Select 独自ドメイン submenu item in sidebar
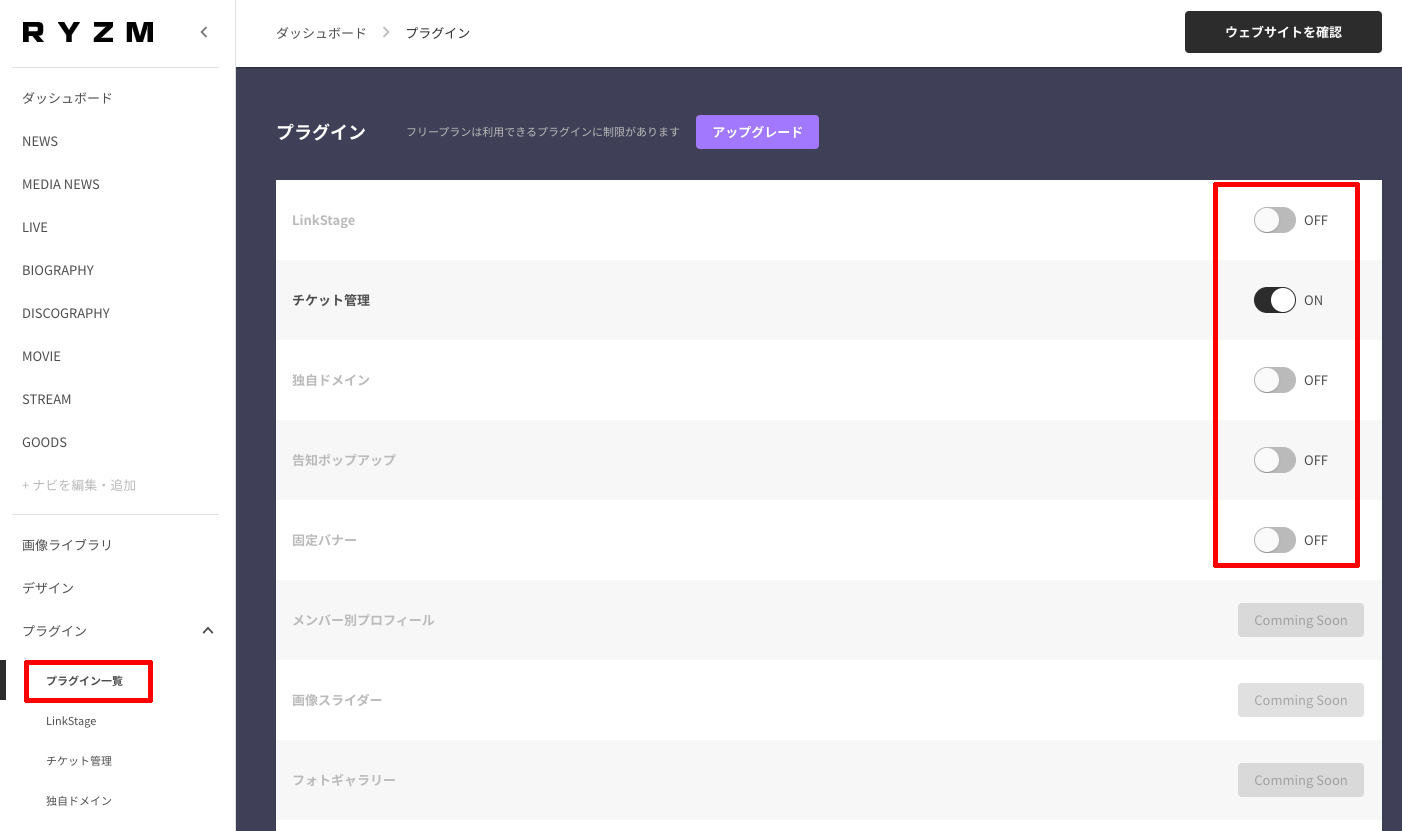1402x831 pixels. pyautogui.click(x=79, y=801)
